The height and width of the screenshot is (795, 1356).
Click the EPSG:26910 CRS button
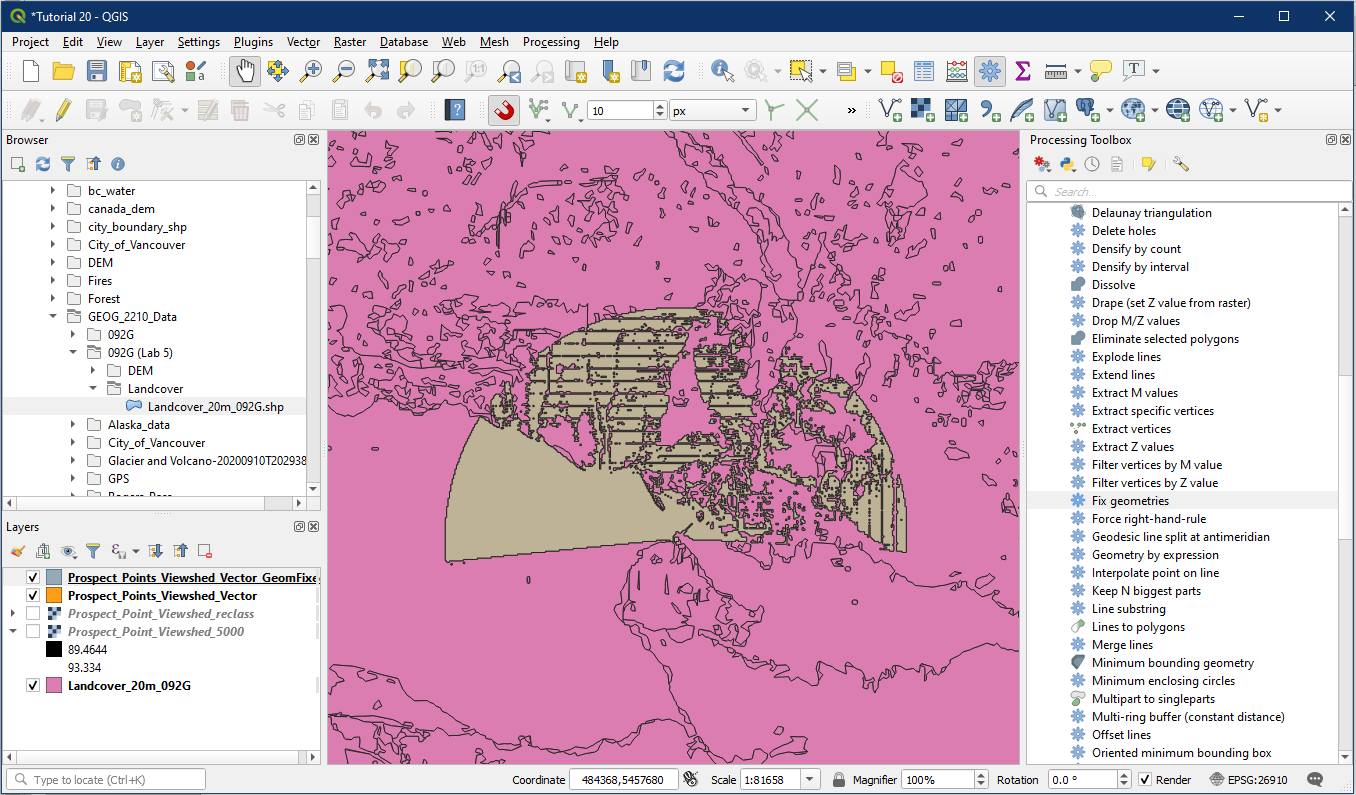pyautogui.click(x=1246, y=780)
